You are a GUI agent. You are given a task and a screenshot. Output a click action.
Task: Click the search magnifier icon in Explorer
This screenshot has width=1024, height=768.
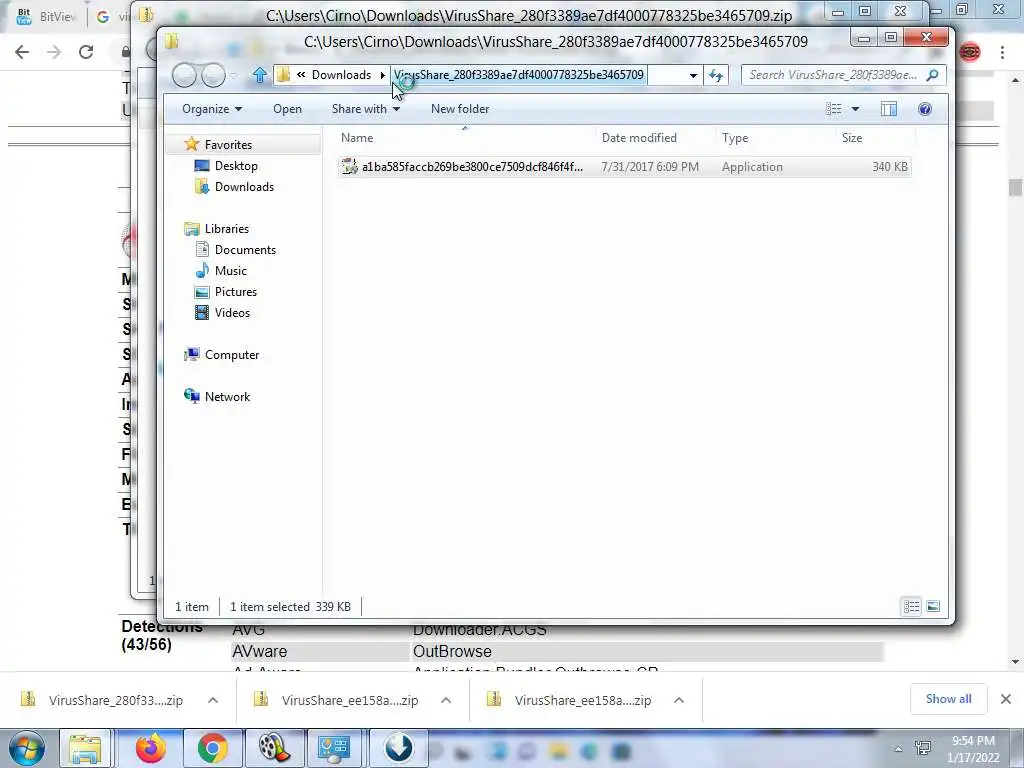pyautogui.click(x=933, y=75)
